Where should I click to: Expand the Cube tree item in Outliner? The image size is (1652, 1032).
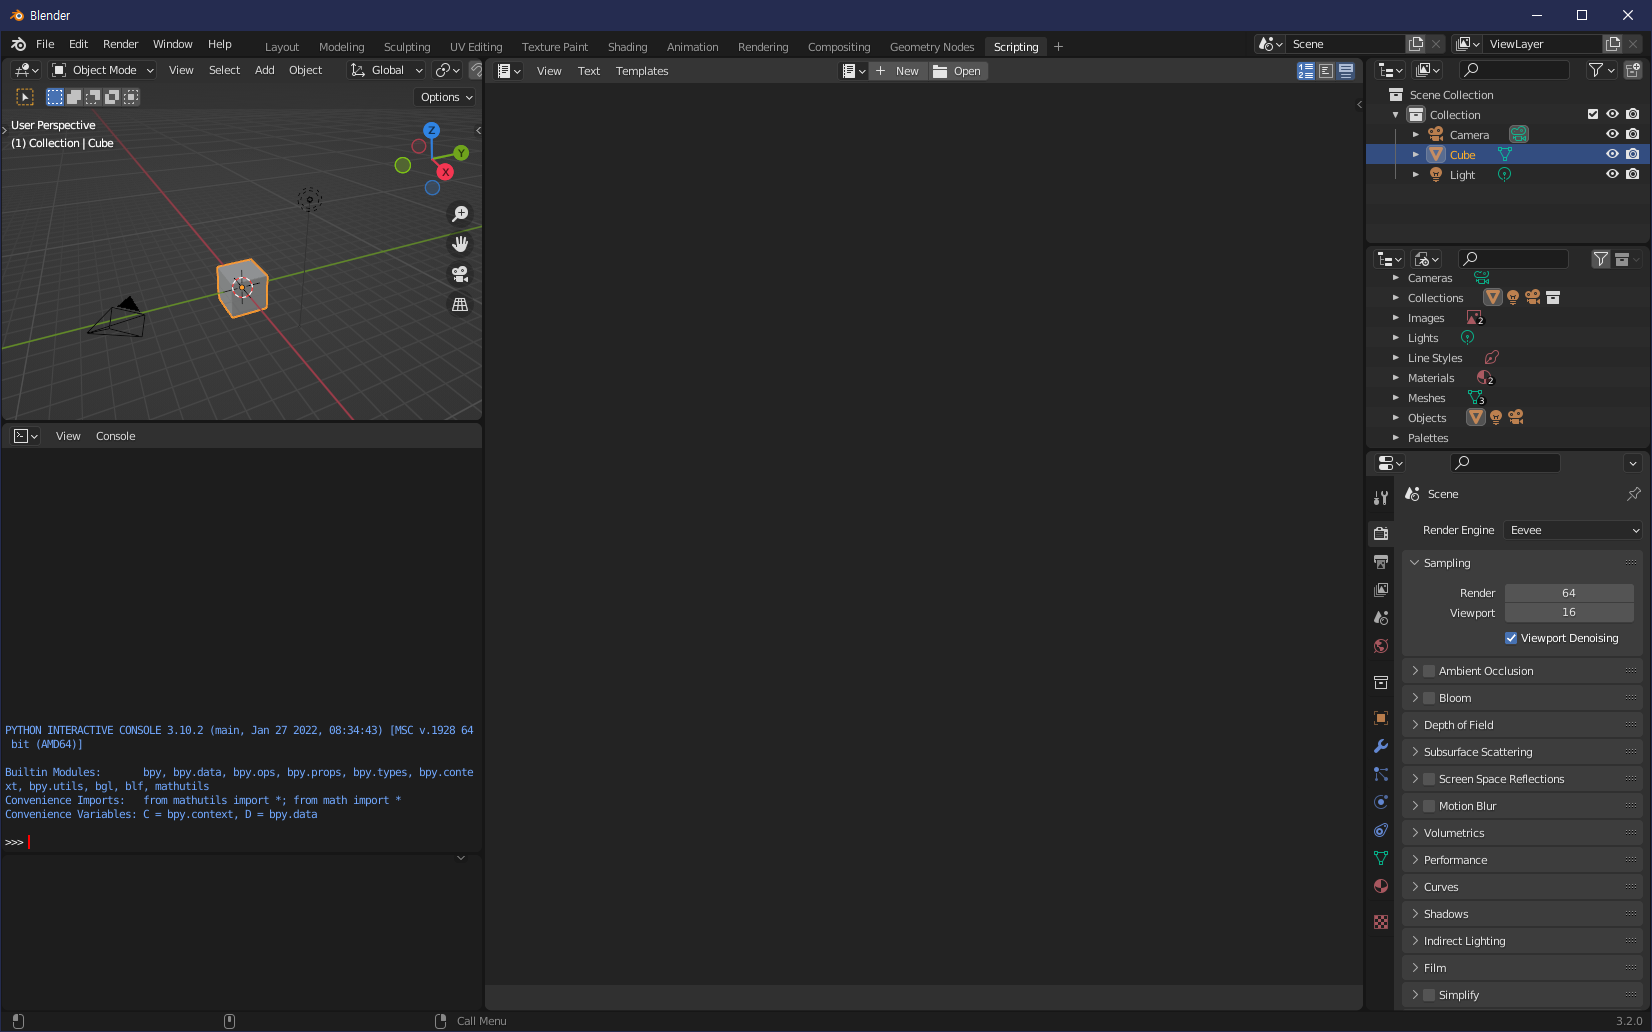pos(1416,154)
